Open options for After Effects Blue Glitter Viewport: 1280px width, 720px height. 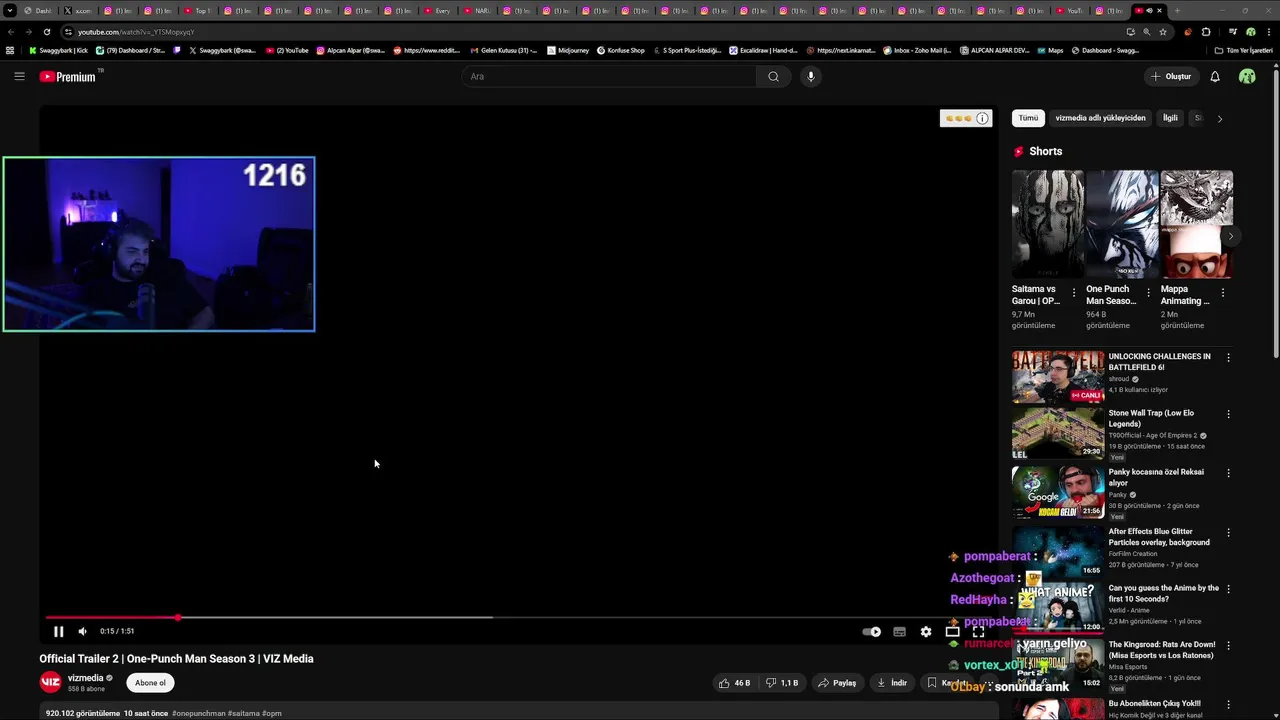[x=1228, y=533]
